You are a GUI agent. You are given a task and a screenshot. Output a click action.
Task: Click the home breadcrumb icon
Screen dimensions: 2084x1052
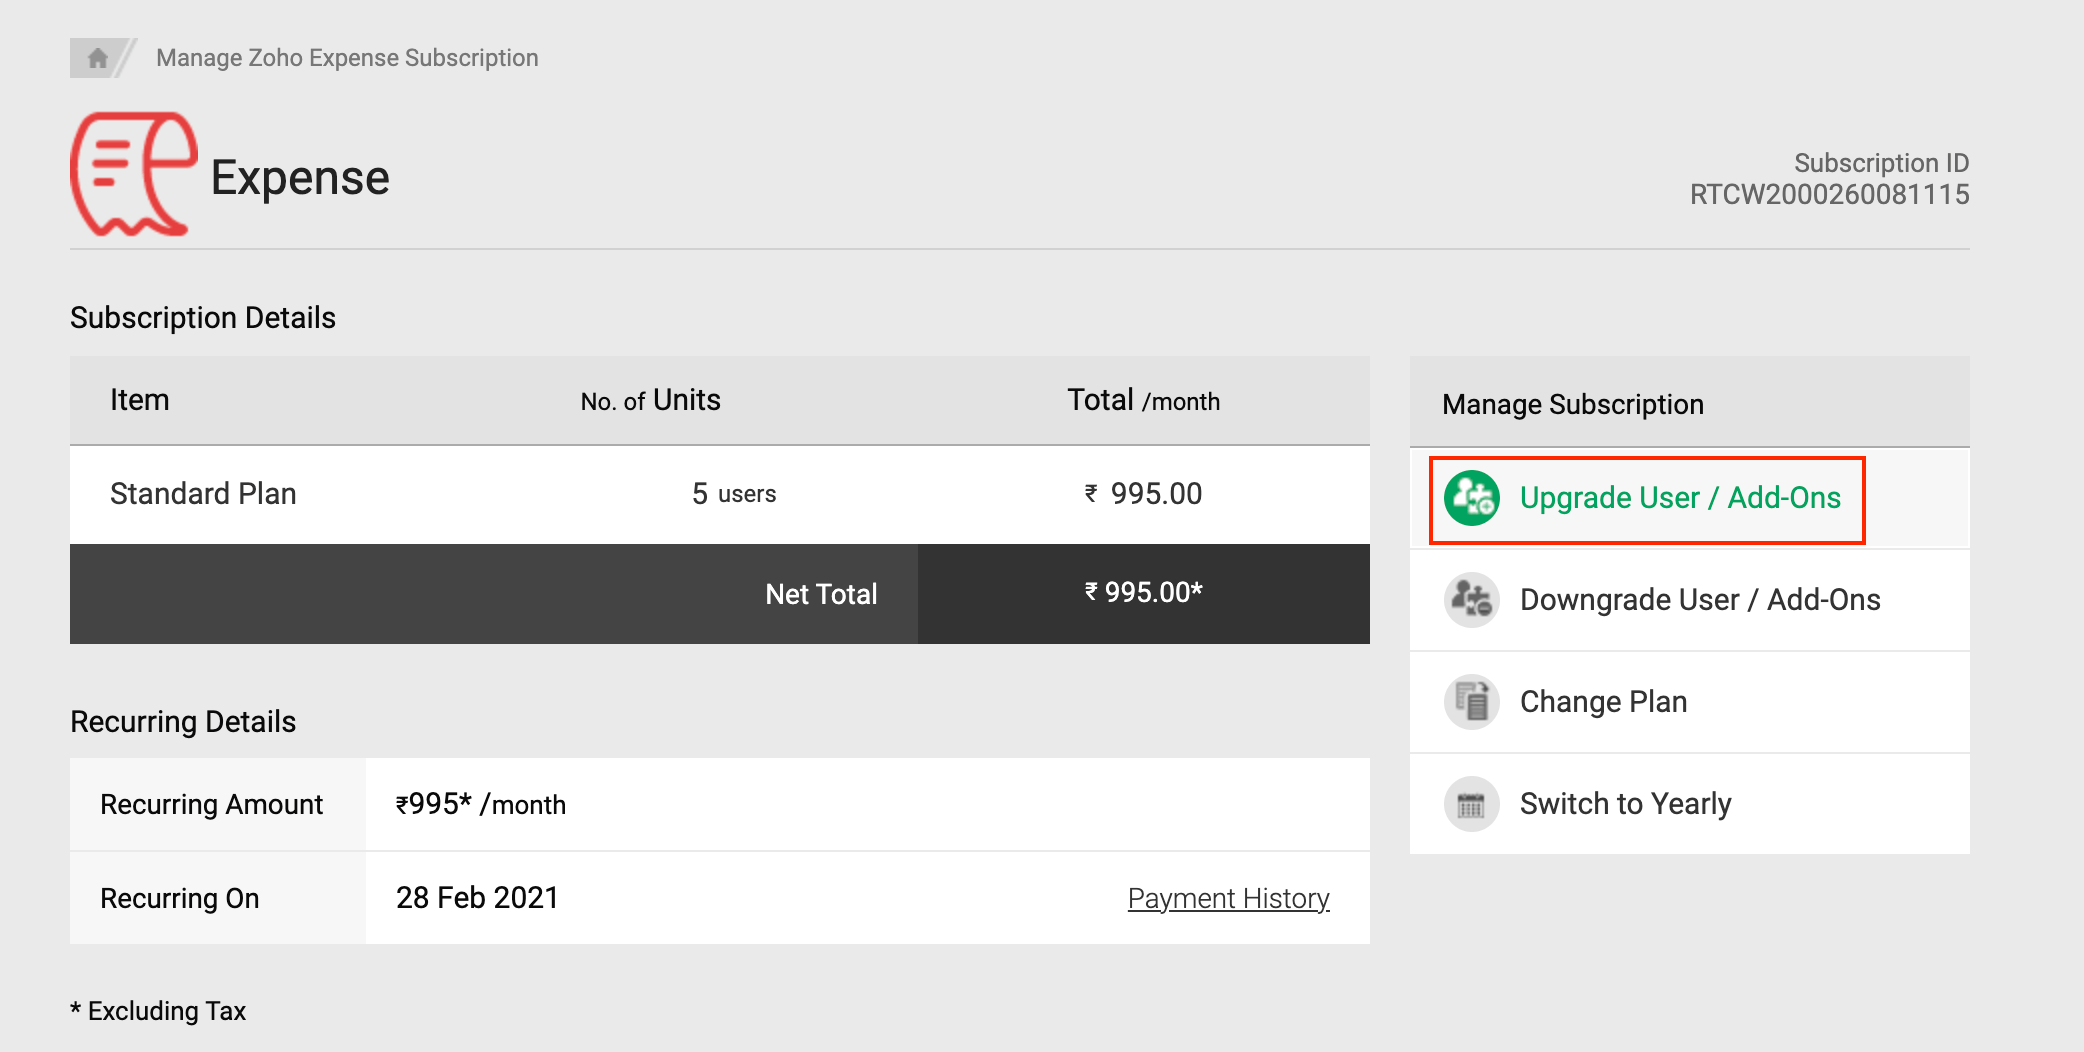[x=97, y=58]
